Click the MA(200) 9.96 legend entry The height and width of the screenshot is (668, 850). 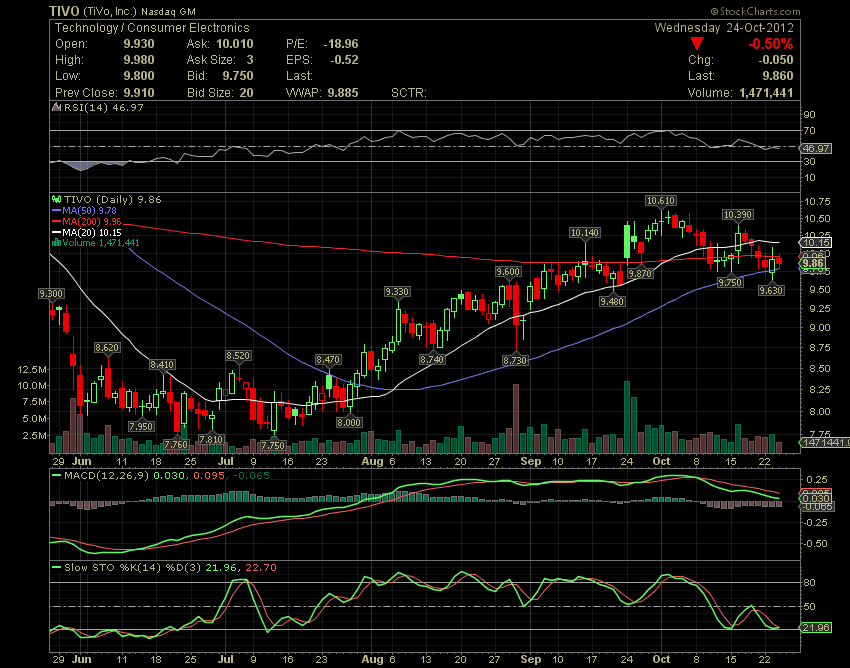coord(87,222)
